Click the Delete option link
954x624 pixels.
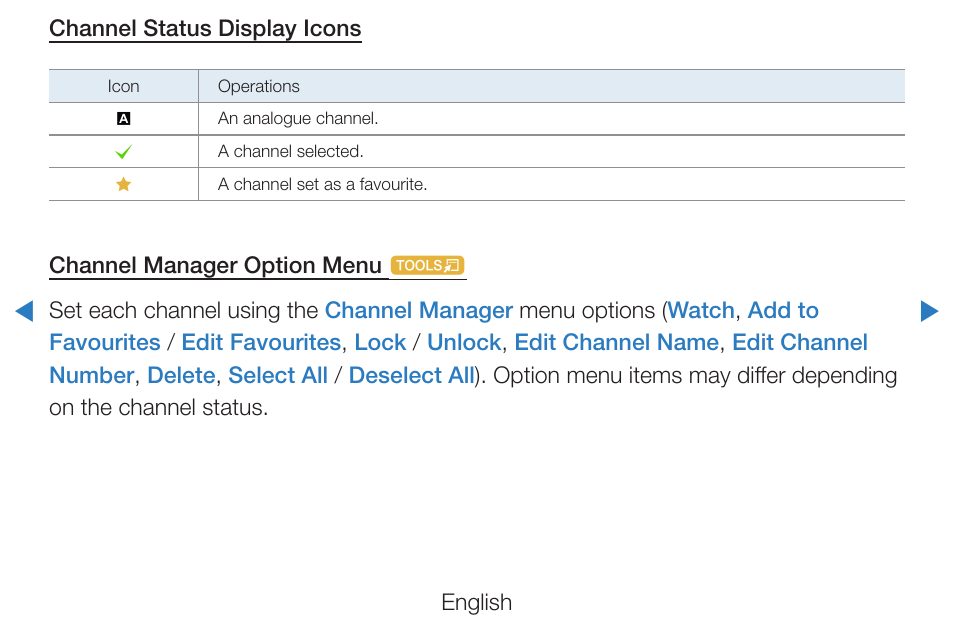tap(181, 375)
